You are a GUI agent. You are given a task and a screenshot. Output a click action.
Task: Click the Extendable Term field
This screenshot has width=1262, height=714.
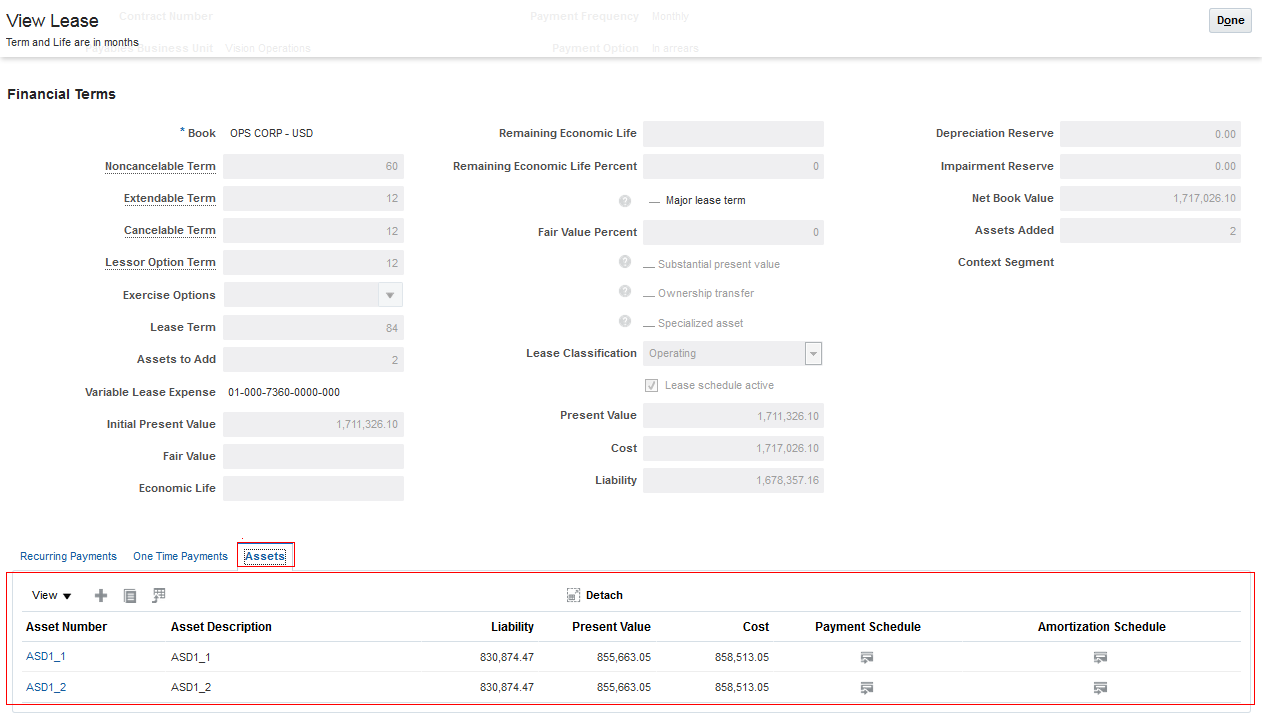tap(313, 198)
